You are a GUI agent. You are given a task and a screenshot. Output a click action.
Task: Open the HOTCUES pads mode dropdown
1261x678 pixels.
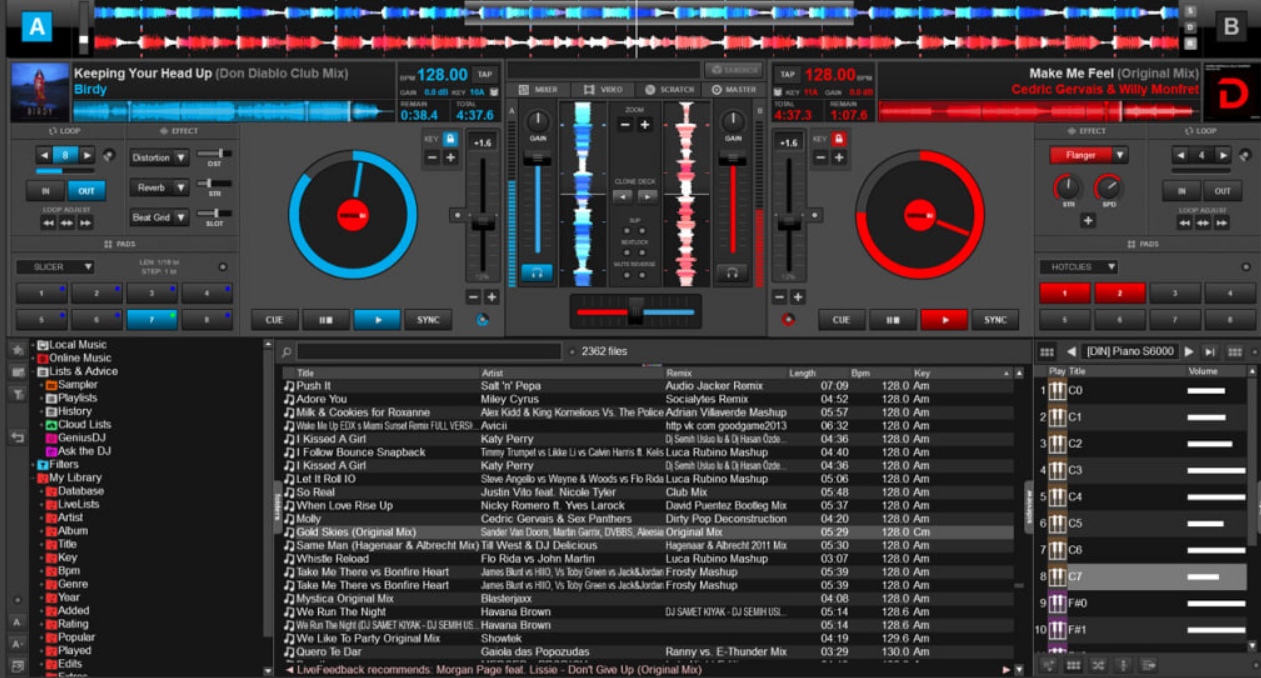[1079, 267]
